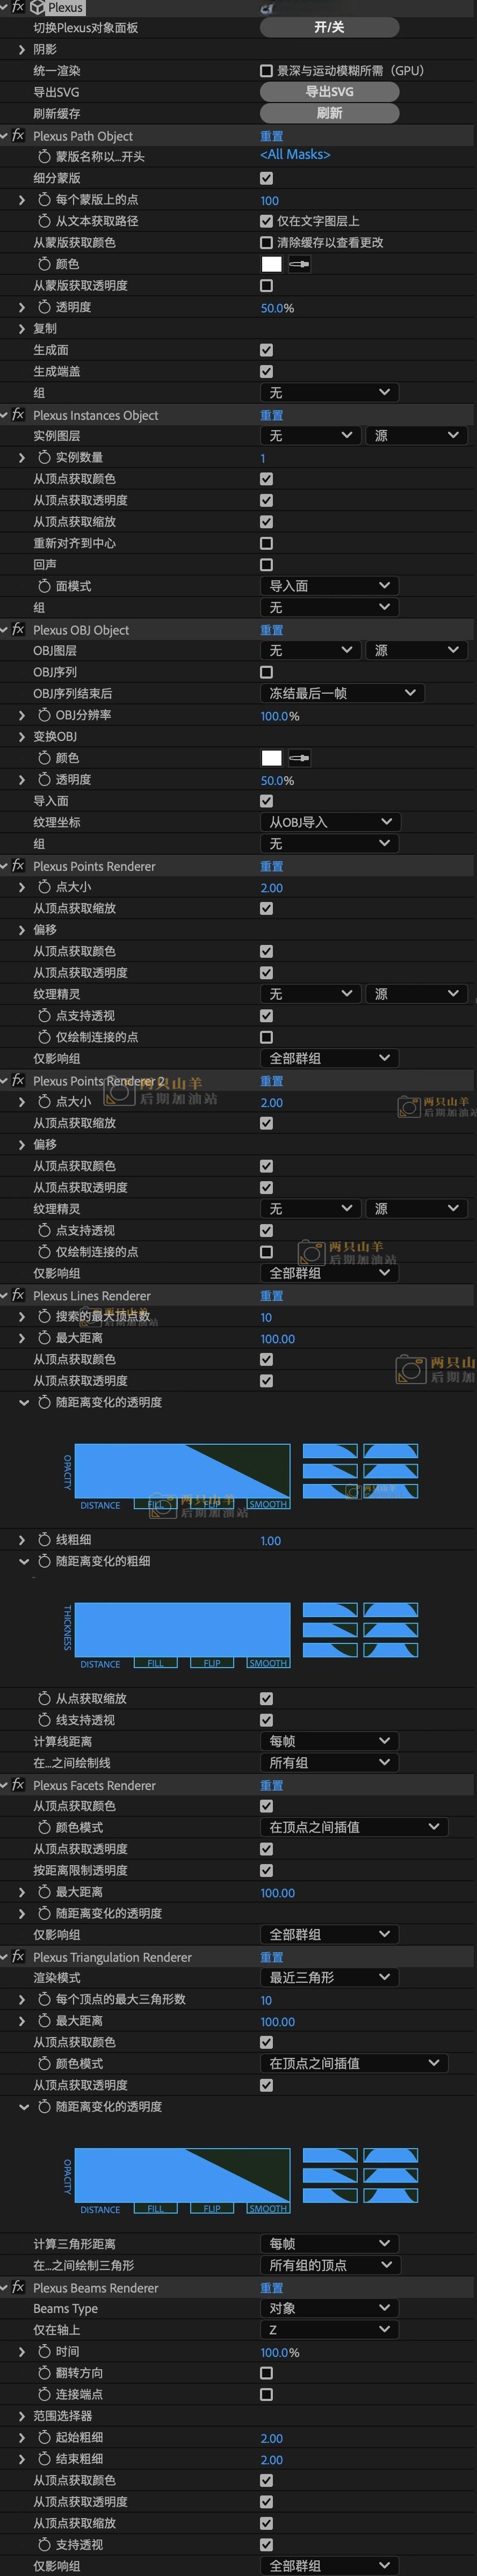Check the 重新对齐到中心 checkbox
Viewport: 477px width, 2576px height.
pyautogui.click(x=266, y=543)
